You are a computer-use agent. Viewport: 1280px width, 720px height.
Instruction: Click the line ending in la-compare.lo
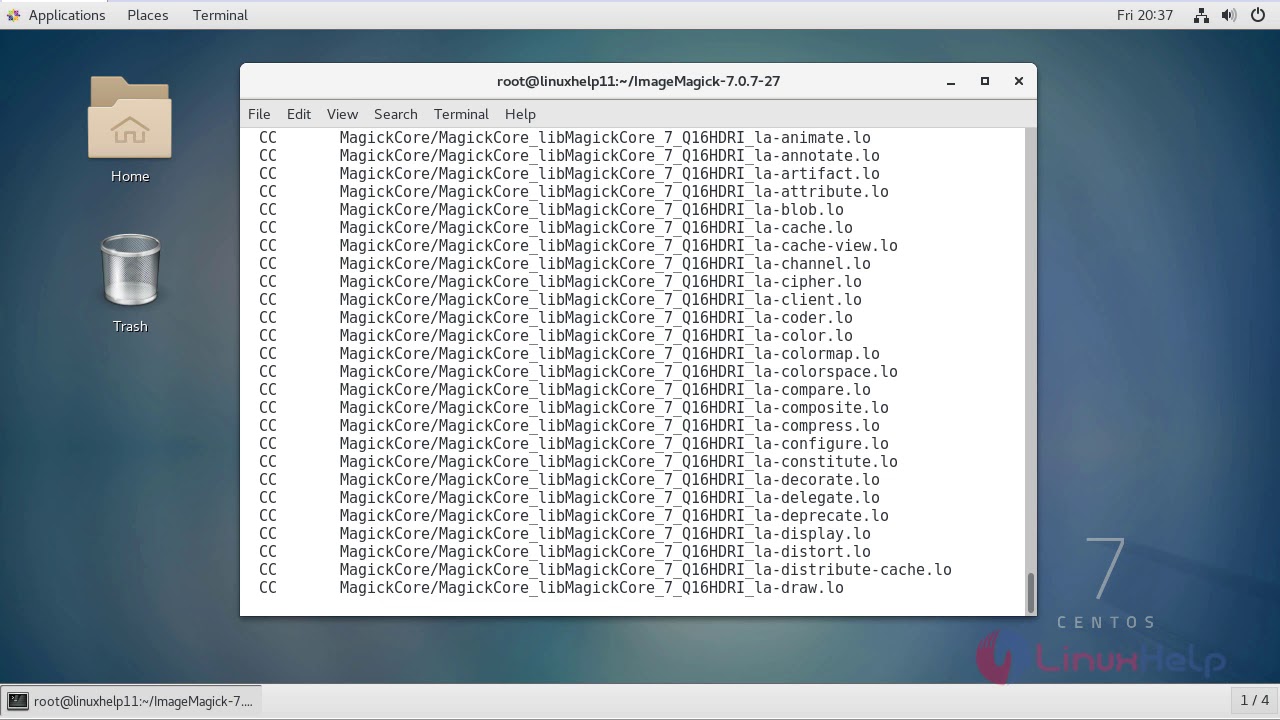(x=565, y=390)
